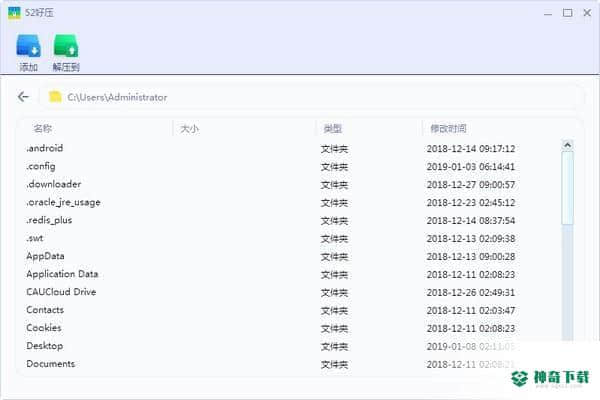
Task: Click the vertical scrollbar thumb
Action: (x=567, y=188)
